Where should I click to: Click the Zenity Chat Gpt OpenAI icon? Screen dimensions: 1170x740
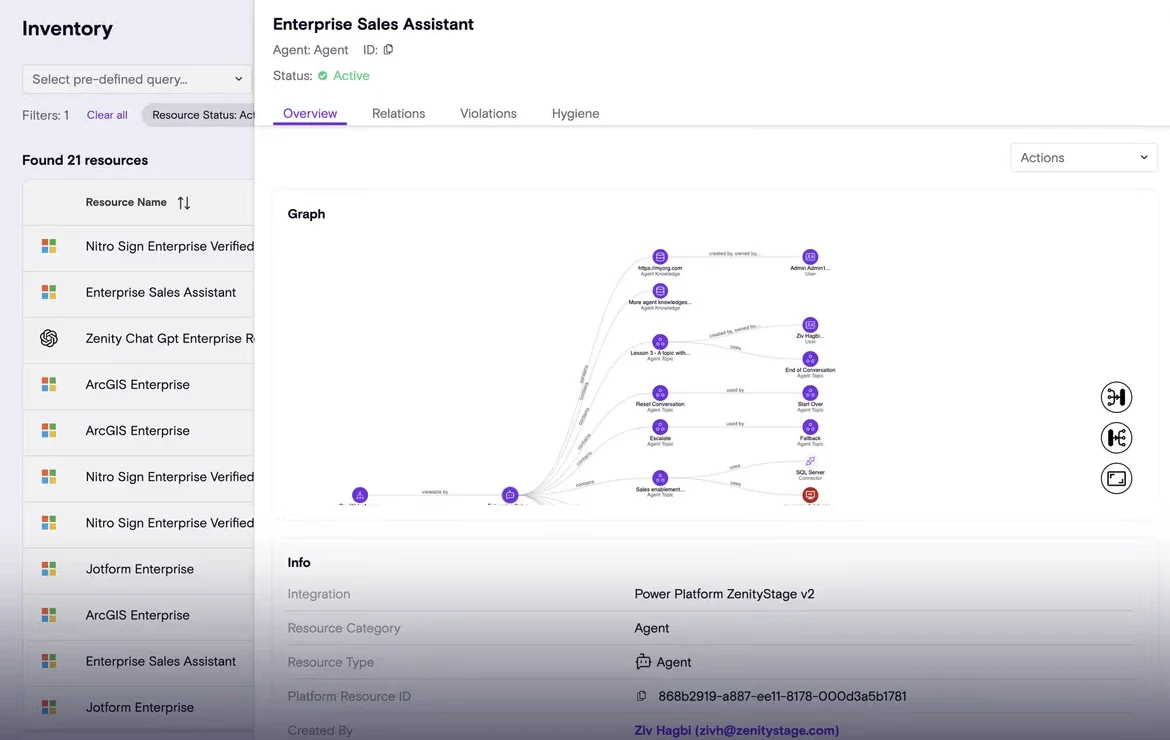49,338
